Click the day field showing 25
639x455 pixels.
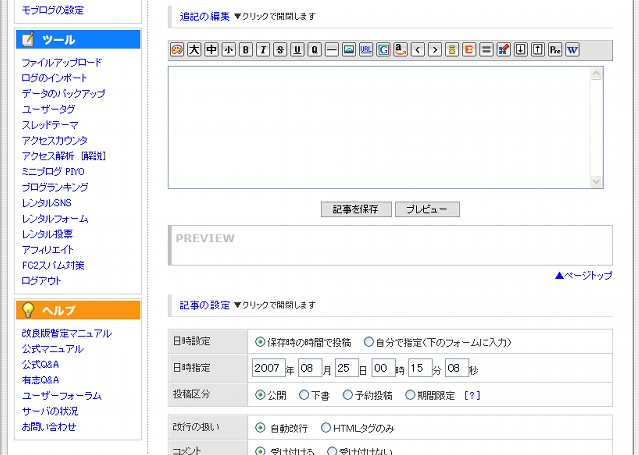coord(347,368)
